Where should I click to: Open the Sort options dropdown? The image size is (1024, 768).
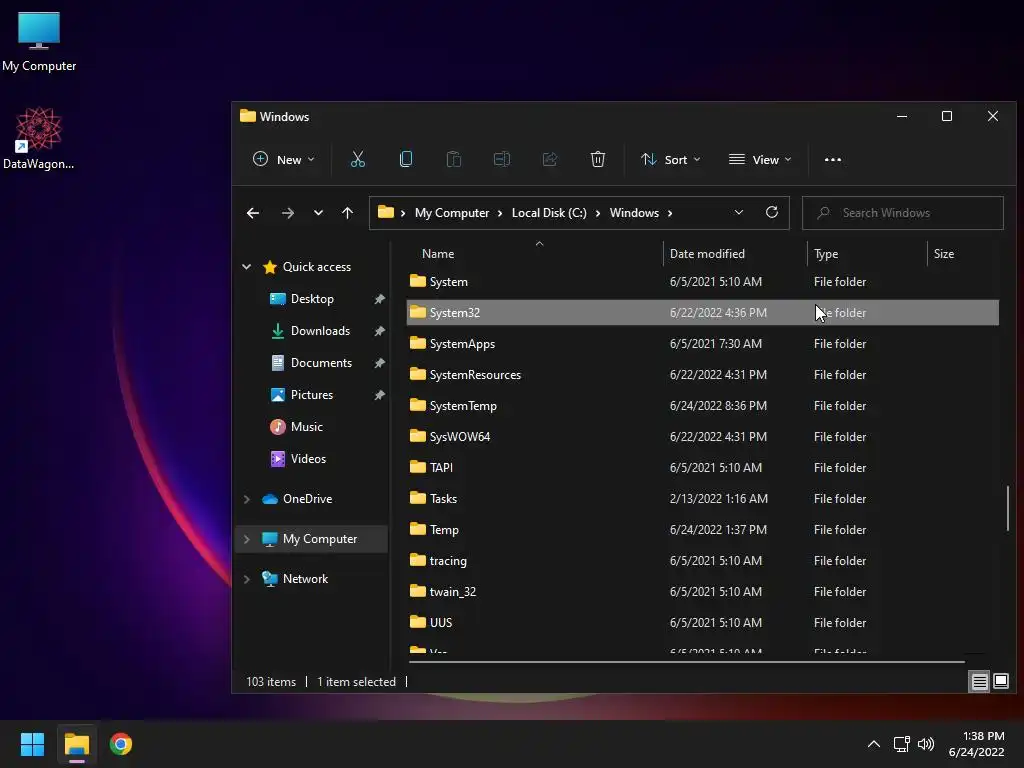[x=671, y=159]
